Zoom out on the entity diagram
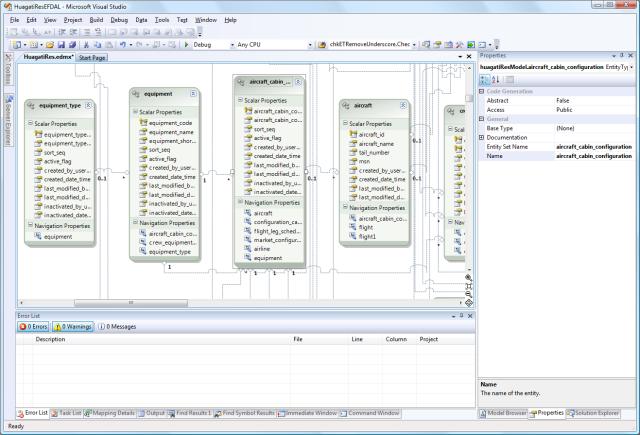640x435 pixels. (x=469, y=294)
